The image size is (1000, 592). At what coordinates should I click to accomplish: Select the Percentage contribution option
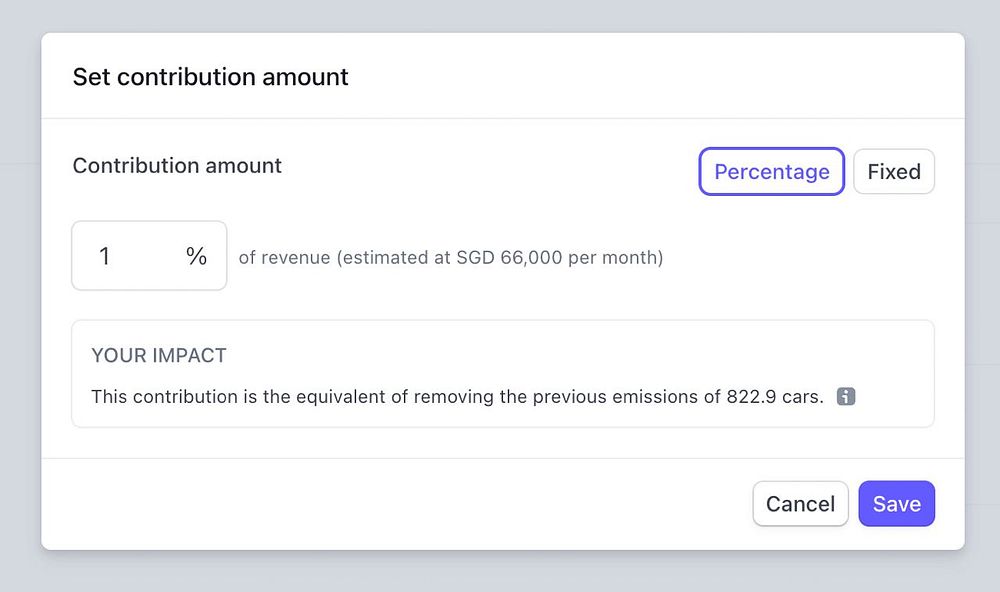pyautogui.click(x=771, y=172)
